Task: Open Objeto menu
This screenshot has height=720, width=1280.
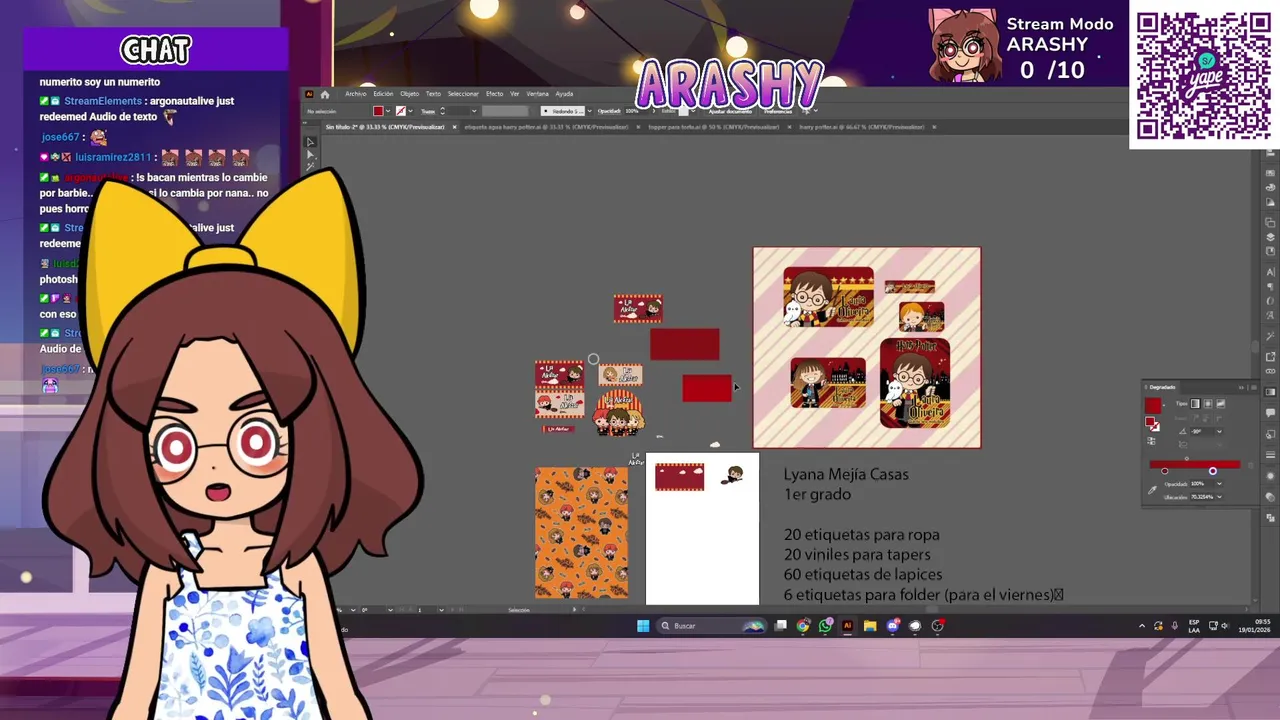Action: (x=410, y=94)
